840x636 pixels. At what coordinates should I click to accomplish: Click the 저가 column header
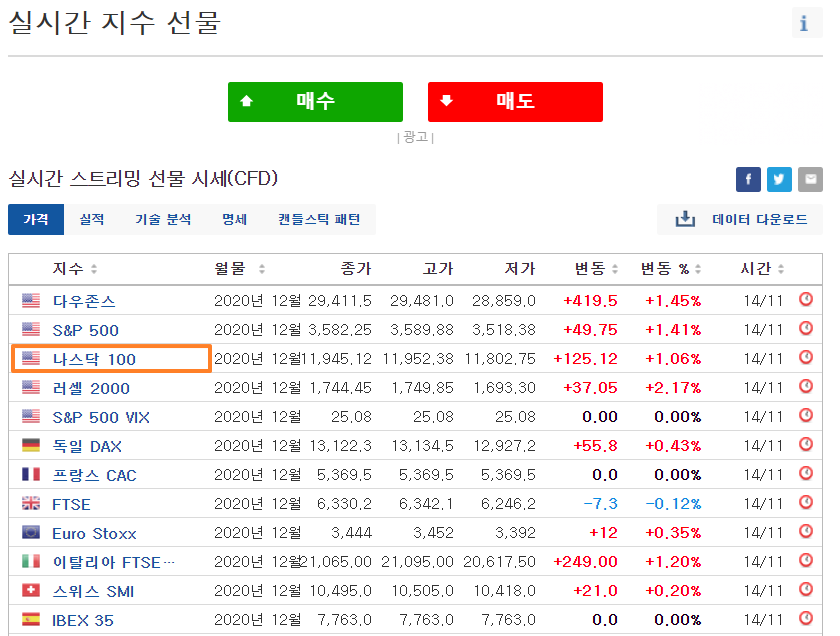pyautogui.click(x=520, y=268)
